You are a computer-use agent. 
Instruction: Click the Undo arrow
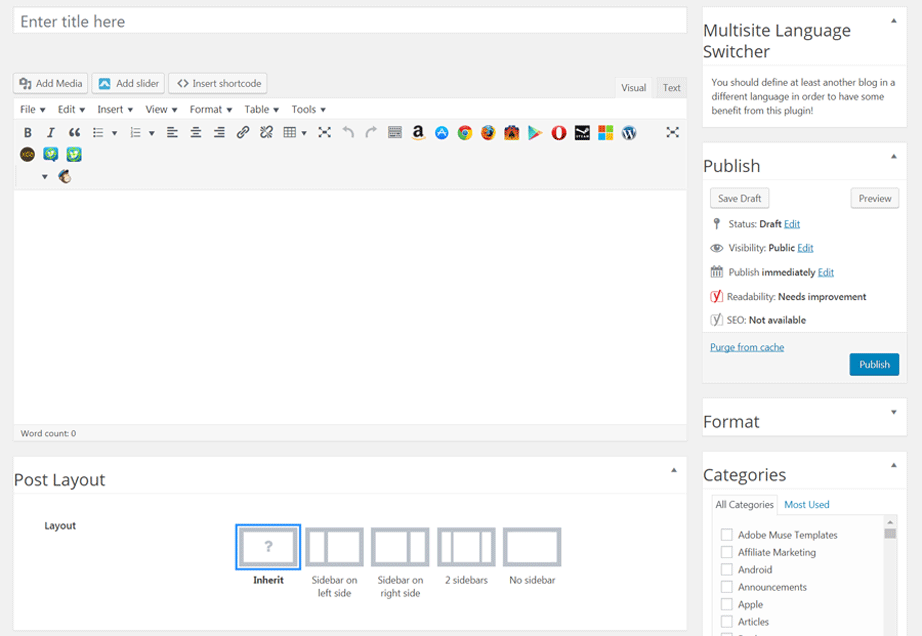pos(348,133)
